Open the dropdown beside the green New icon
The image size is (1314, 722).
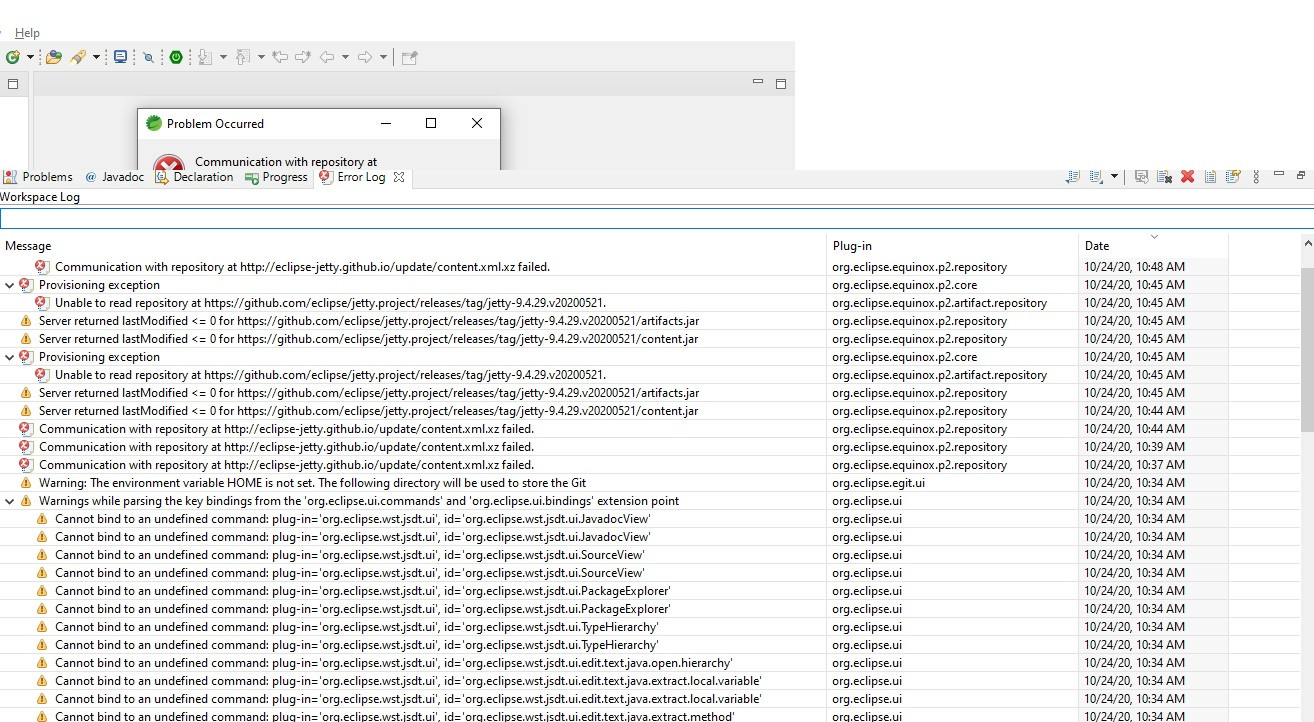(30, 57)
